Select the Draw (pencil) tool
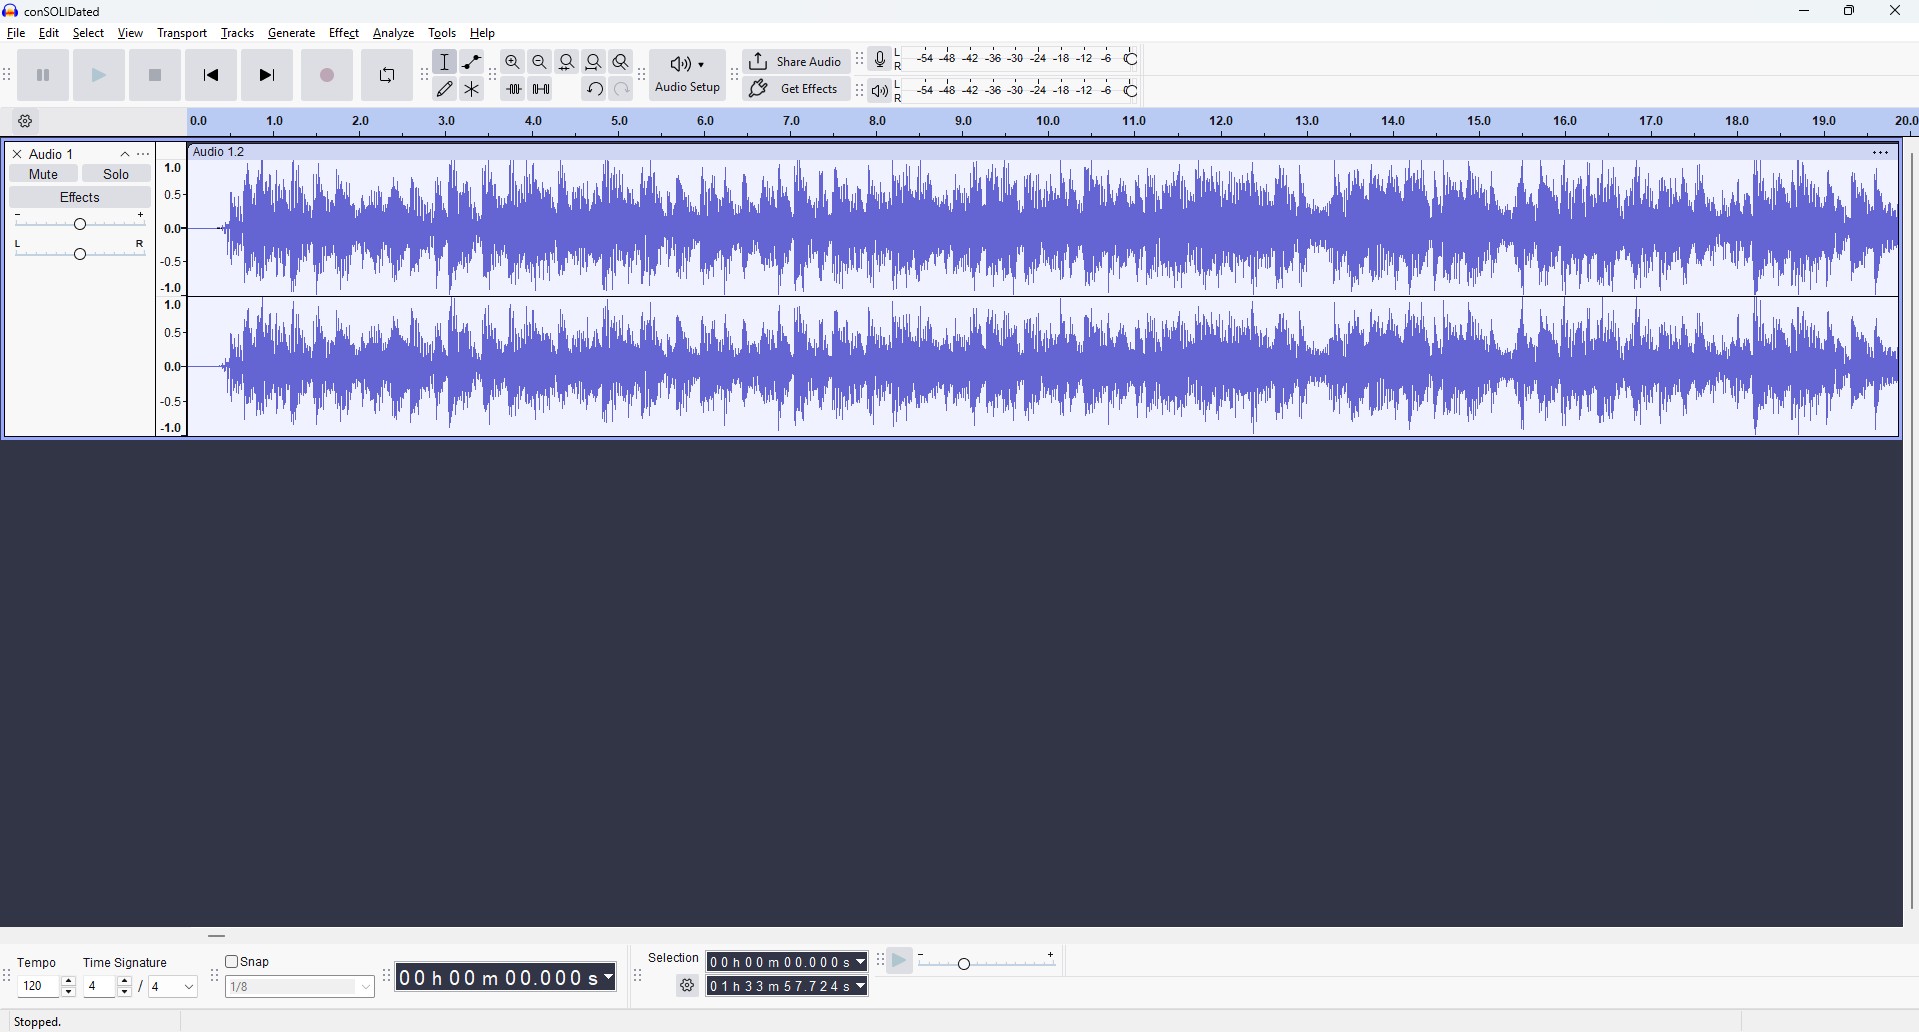 pyautogui.click(x=445, y=89)
